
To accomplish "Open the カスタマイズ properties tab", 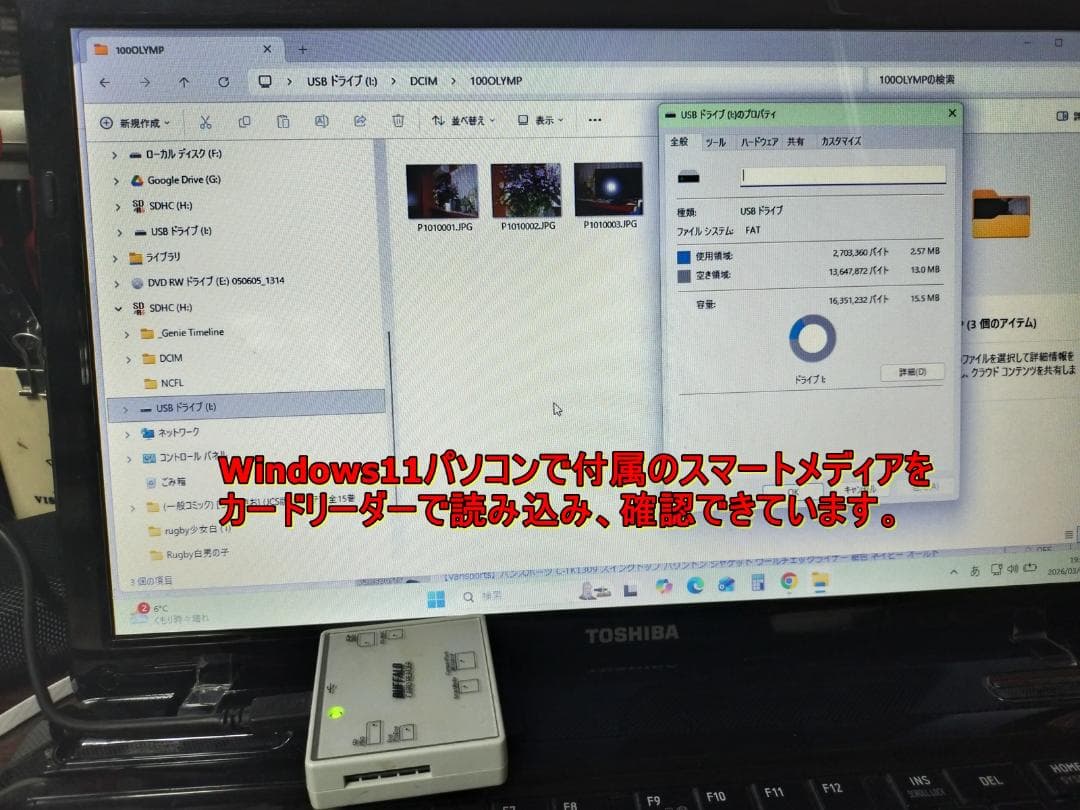I will pyautogui.click(x=841, y=141).
